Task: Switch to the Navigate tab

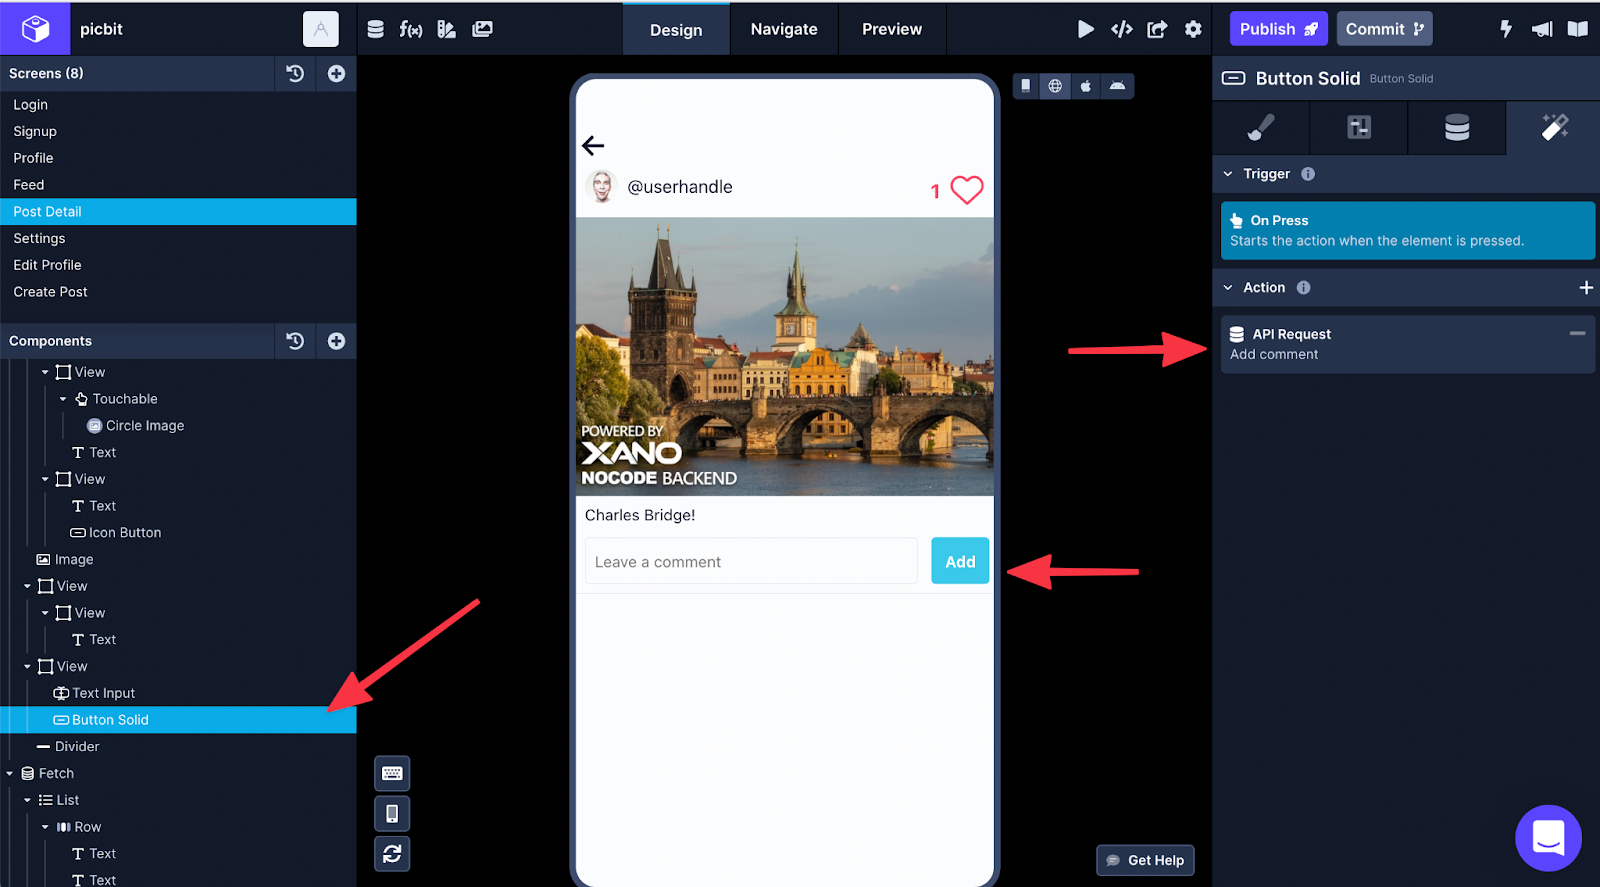Action: point(783,29)
